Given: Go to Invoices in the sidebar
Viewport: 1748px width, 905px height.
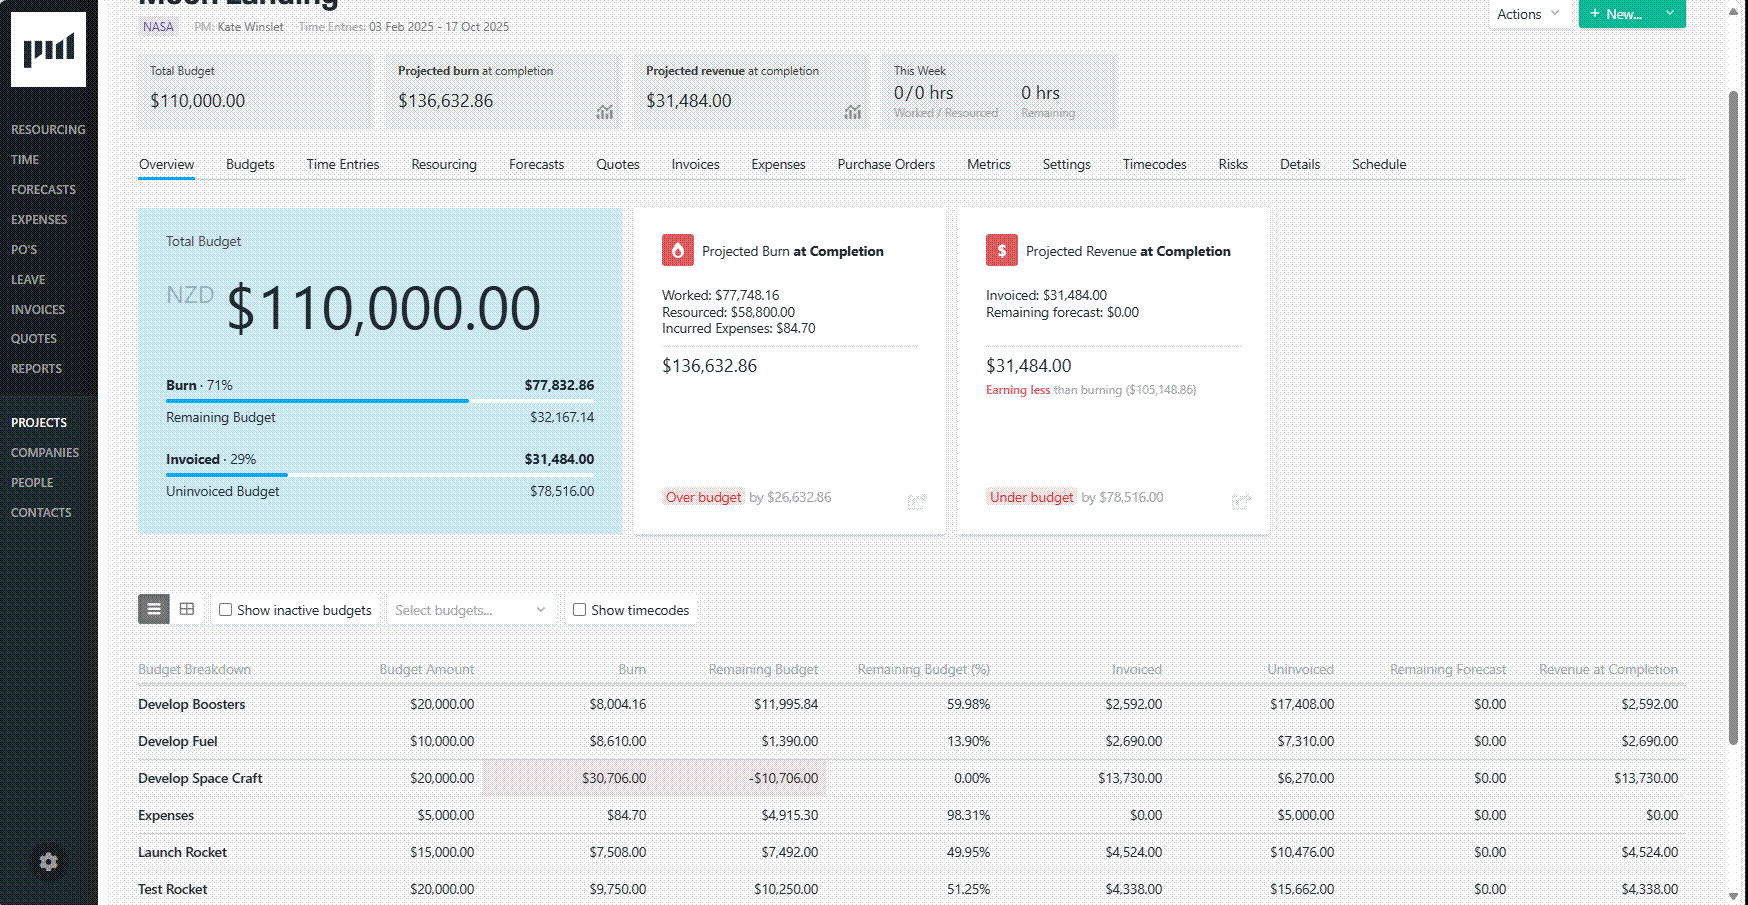Looking at the screenshot, I should click(x=38, y=310).
